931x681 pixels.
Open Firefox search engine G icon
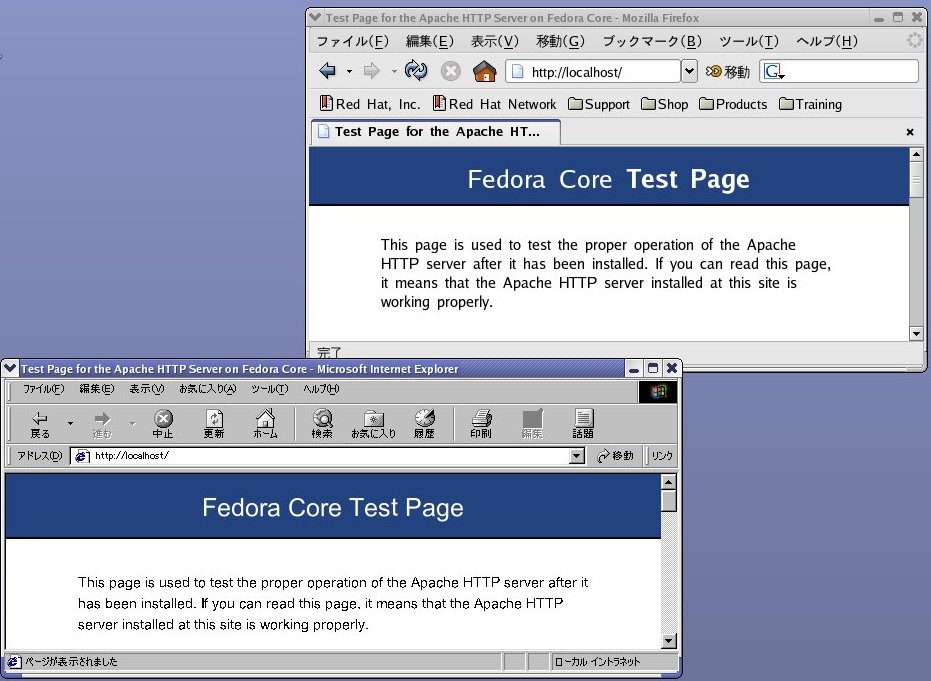click(x=774, y=72)
